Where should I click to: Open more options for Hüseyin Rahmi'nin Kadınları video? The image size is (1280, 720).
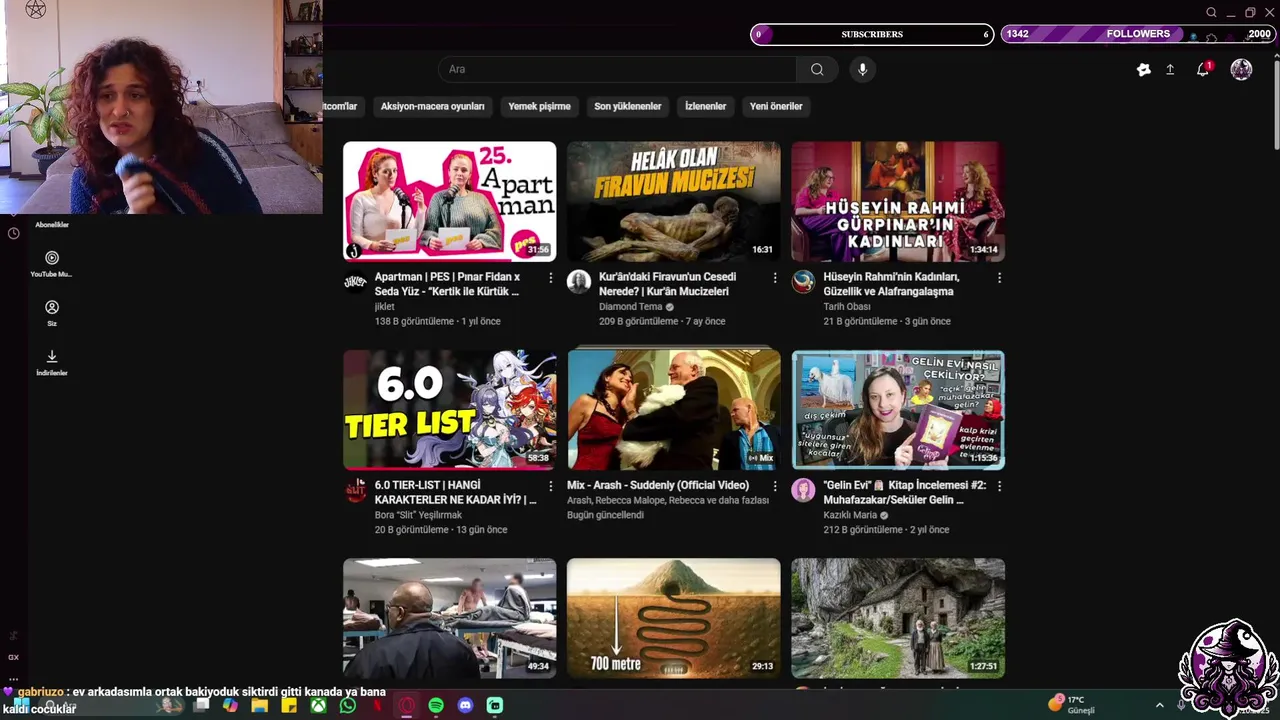(999, 278)
